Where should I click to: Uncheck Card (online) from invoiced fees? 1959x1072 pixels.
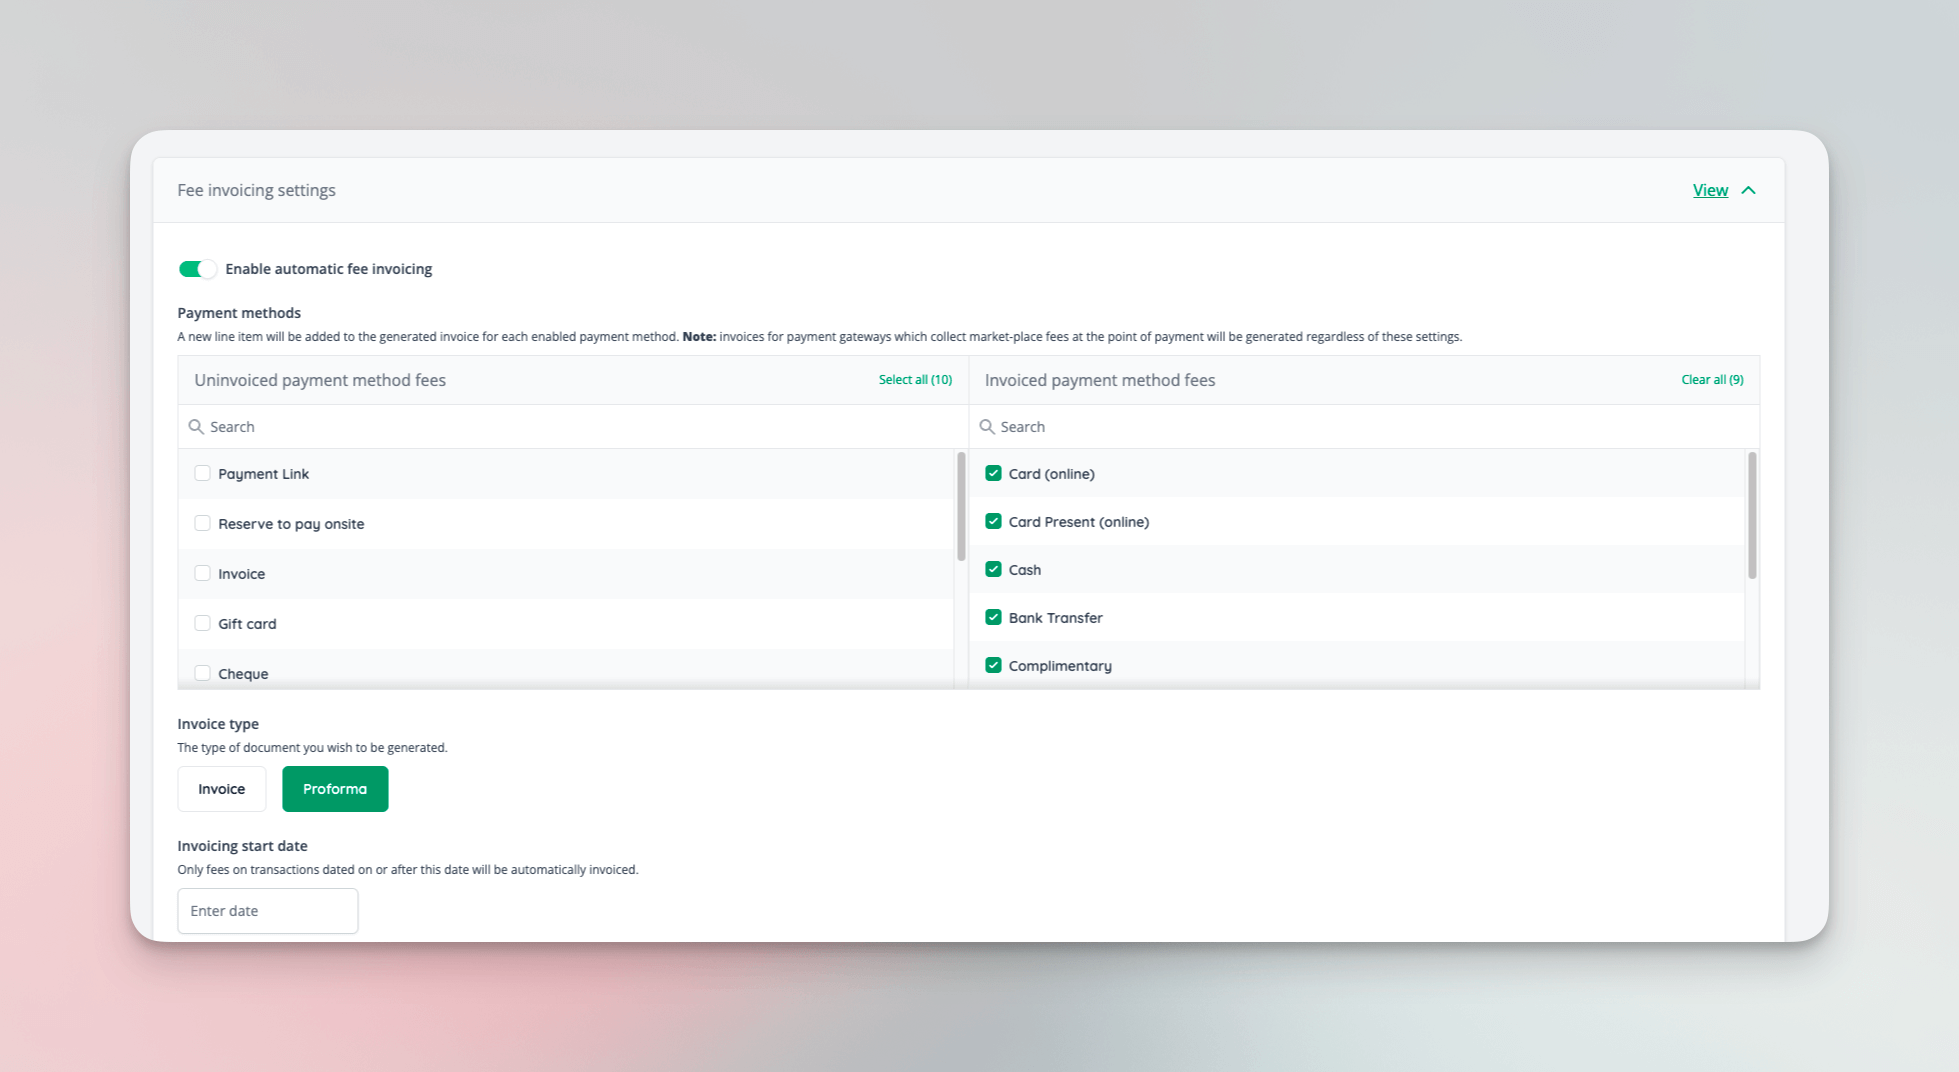[993, 472]
